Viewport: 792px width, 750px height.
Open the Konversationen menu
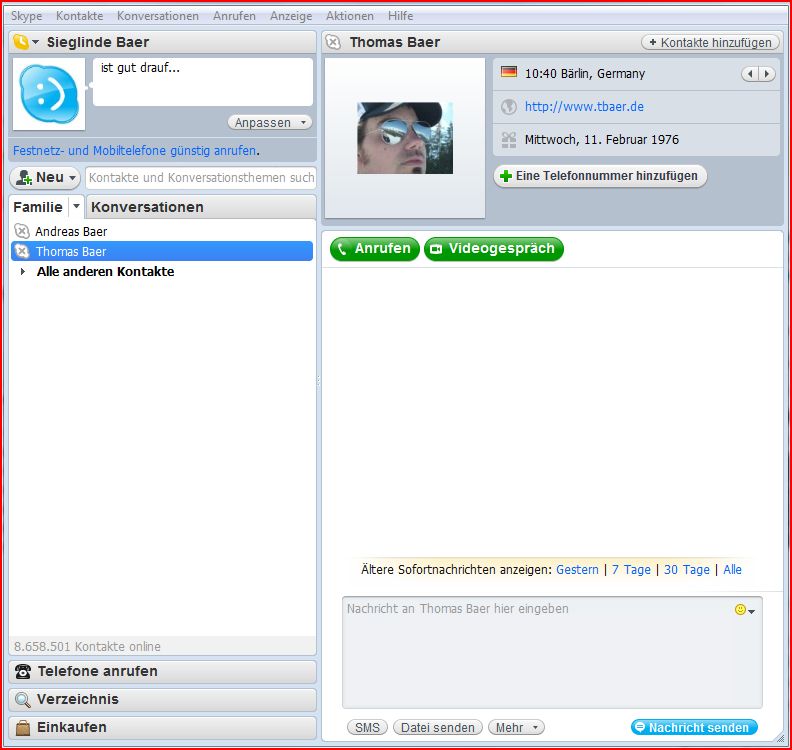[158, 16]
